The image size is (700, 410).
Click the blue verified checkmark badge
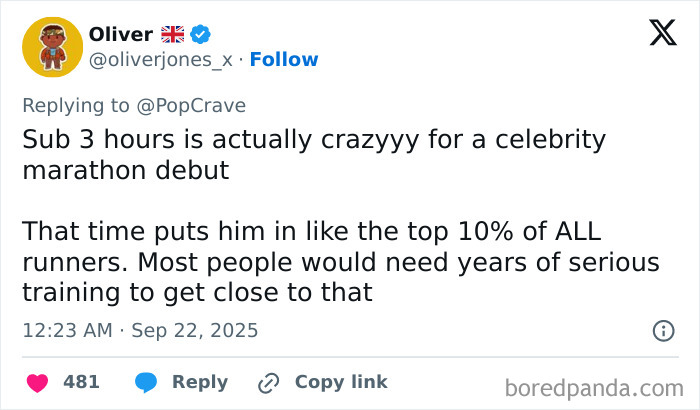click(x=201, y=34)
